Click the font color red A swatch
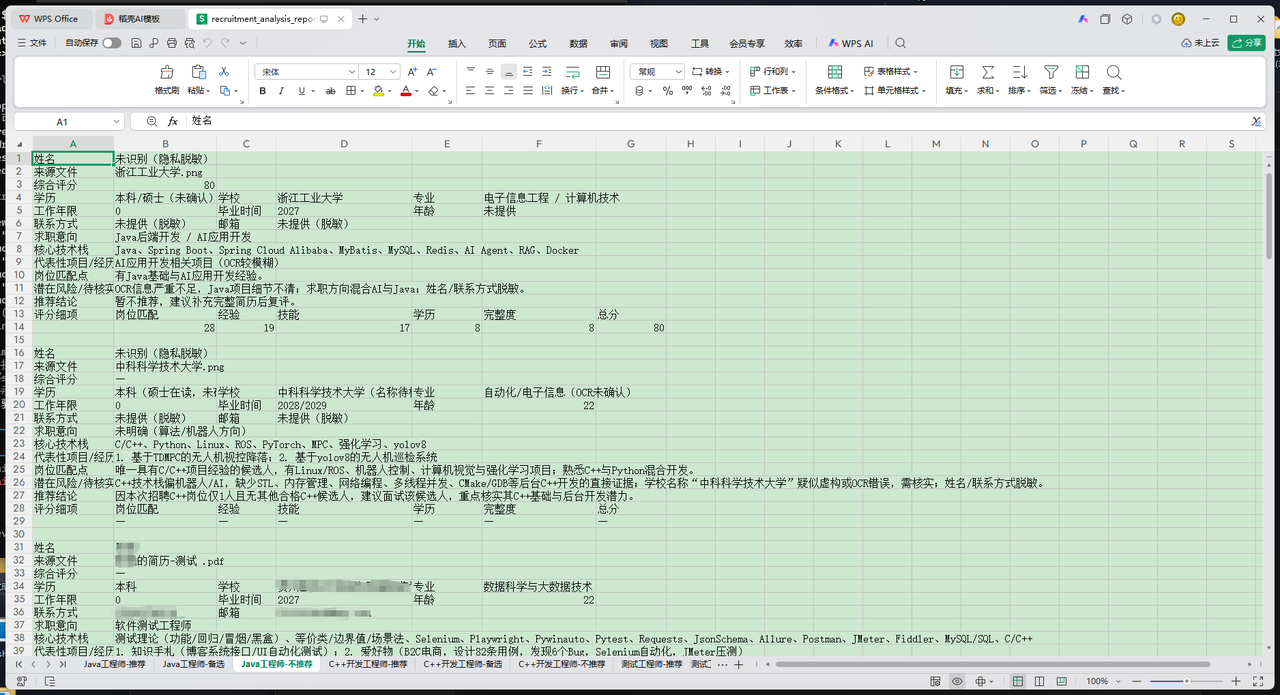The width and height of the screenshot is (1280, 695). (x=405, y=91)
